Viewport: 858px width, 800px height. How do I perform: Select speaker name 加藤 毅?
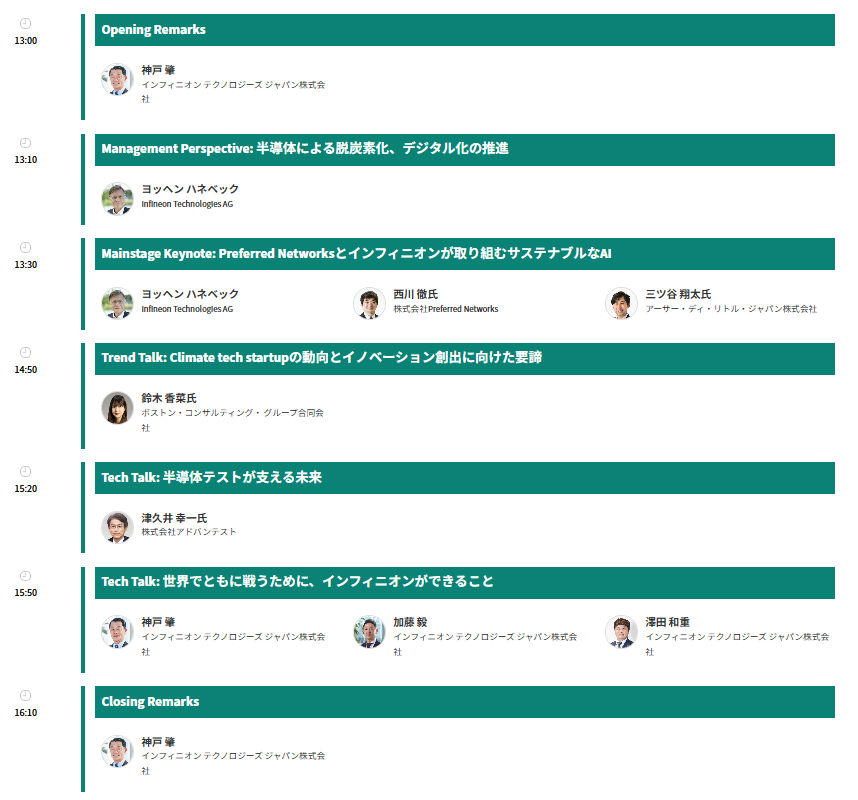pyautogui.click(x=410, y=622)
